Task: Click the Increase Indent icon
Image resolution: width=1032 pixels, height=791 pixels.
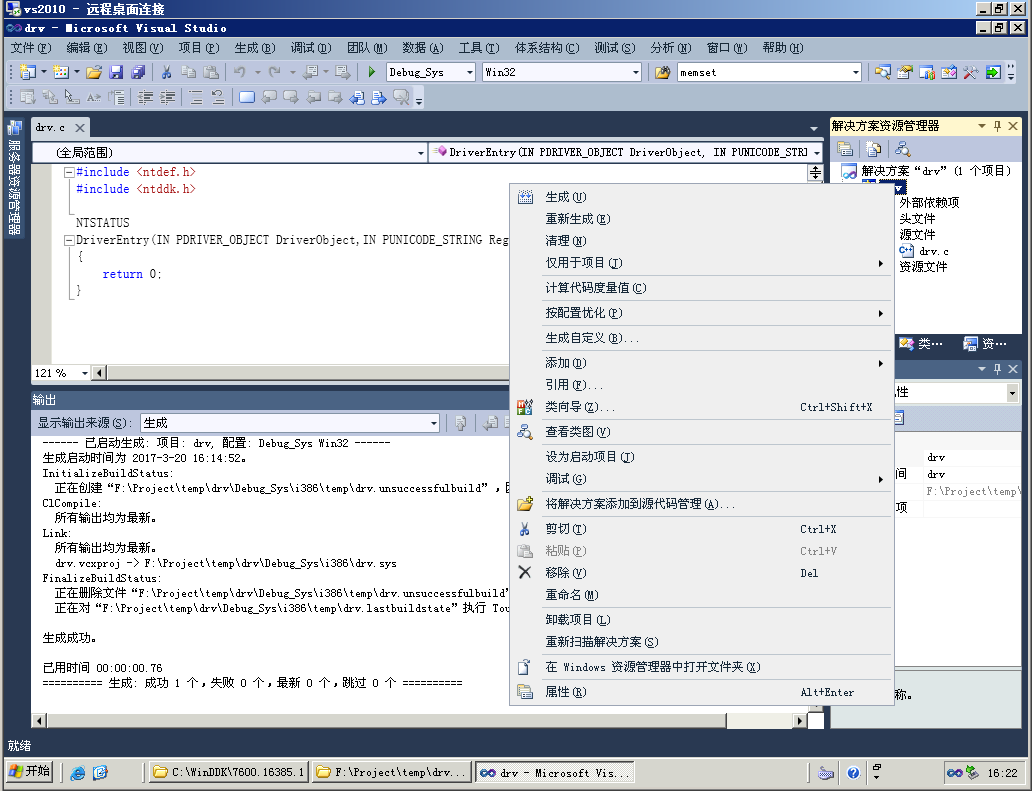Action: click(x=168, y=97)
